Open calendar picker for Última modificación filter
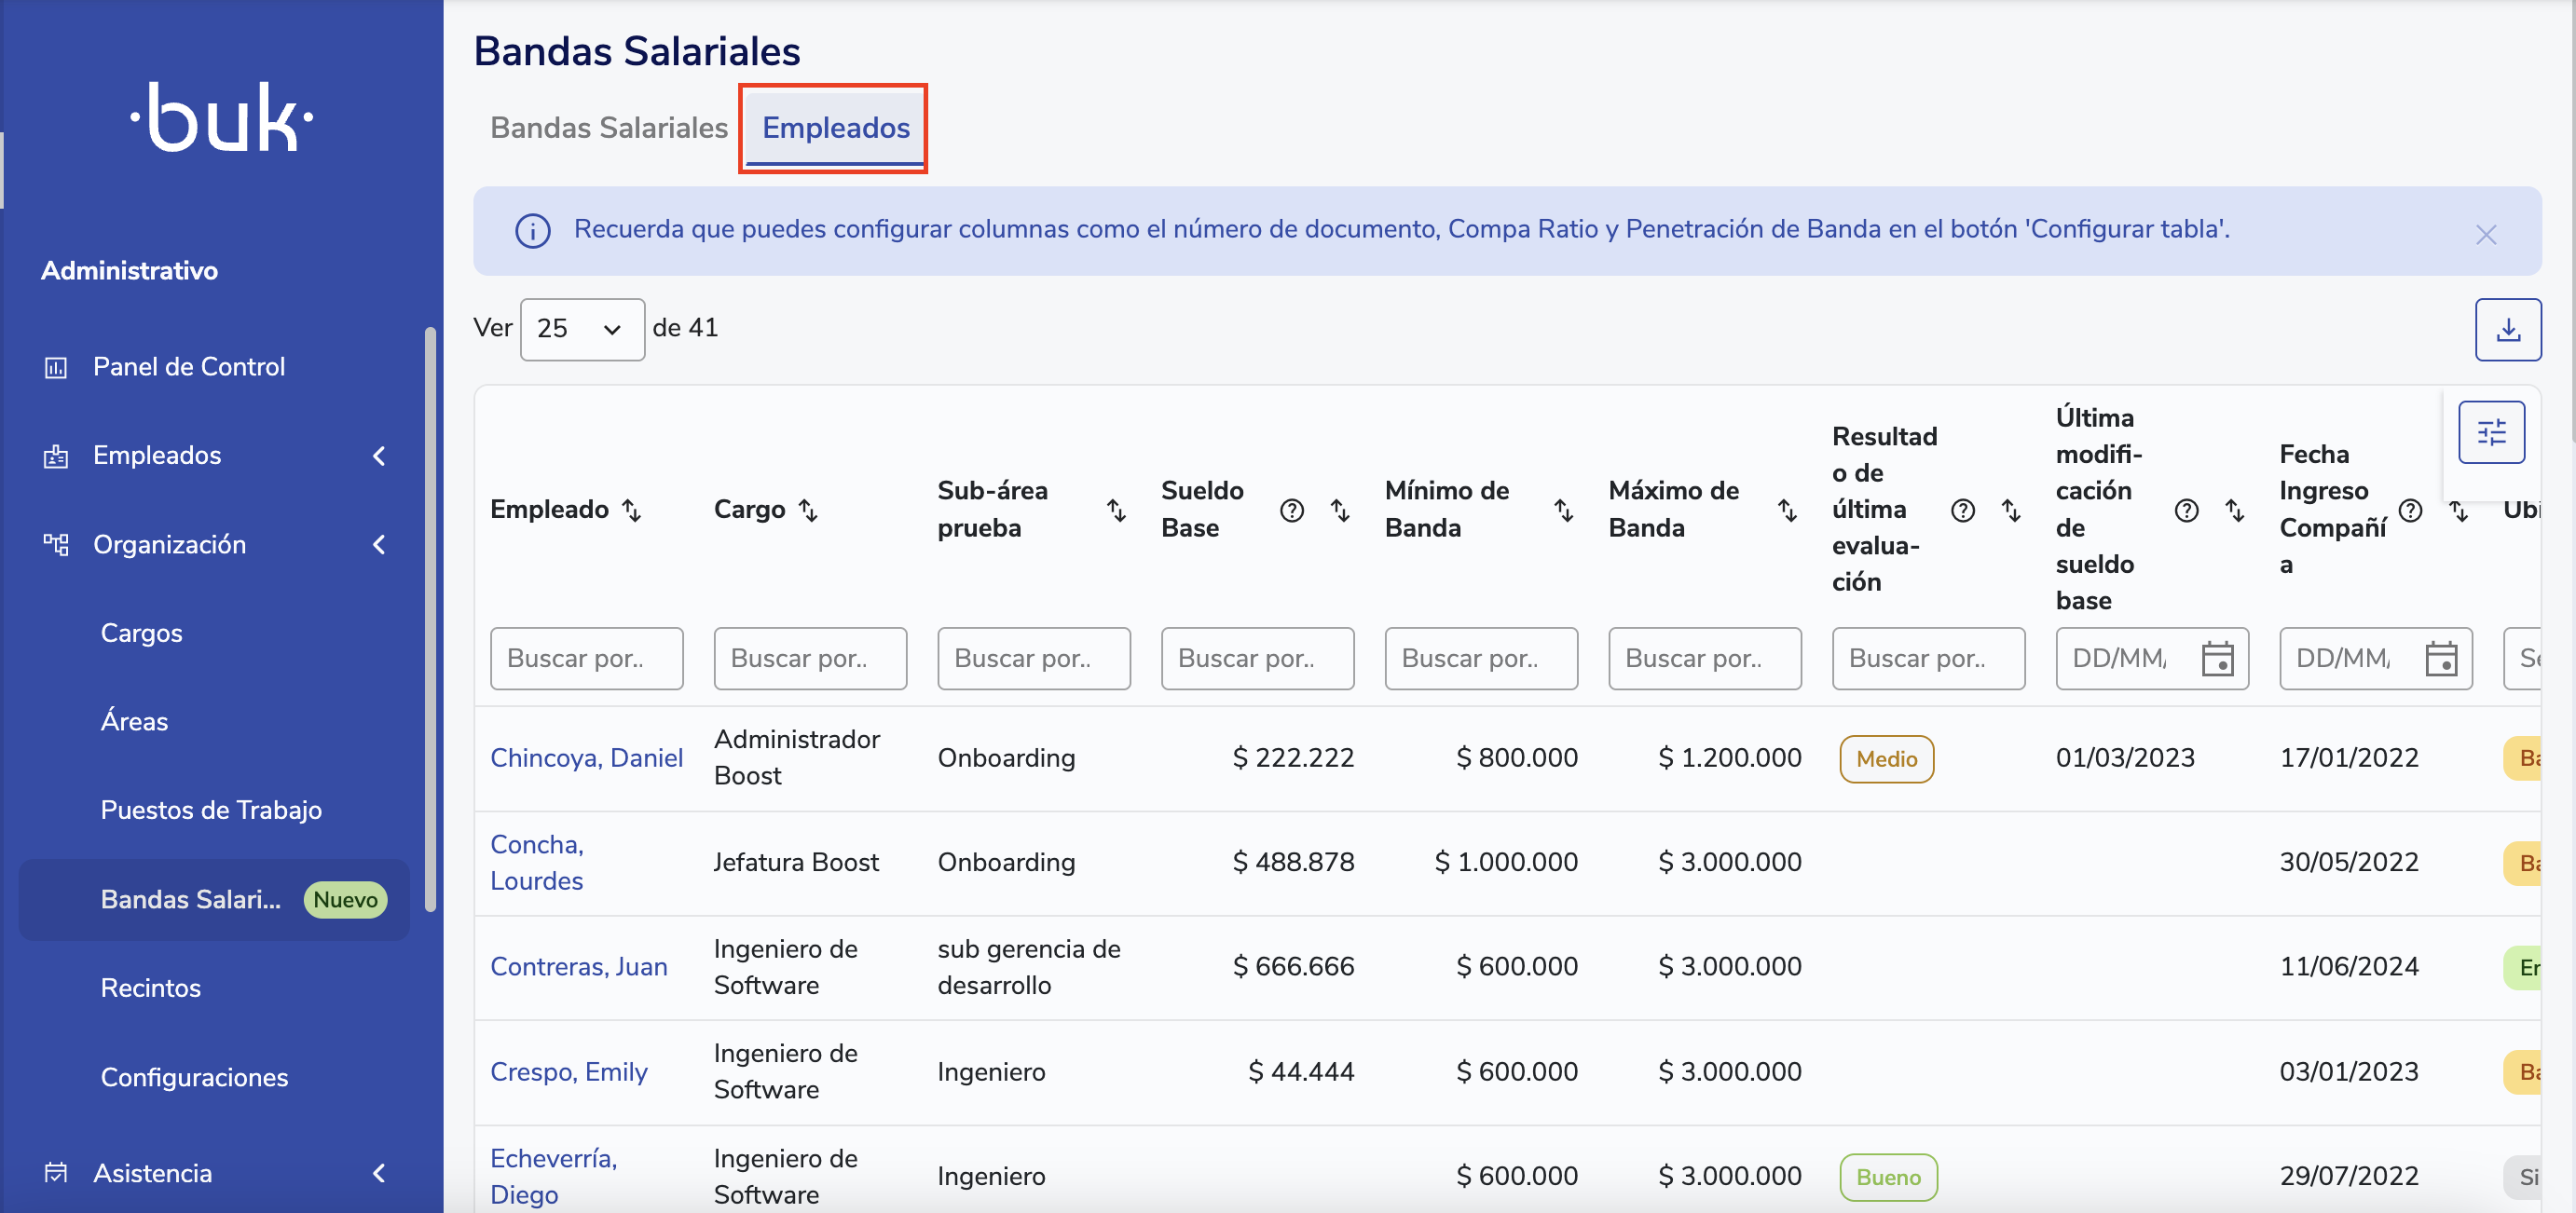The image size is (2576, 1213). 2216,658
